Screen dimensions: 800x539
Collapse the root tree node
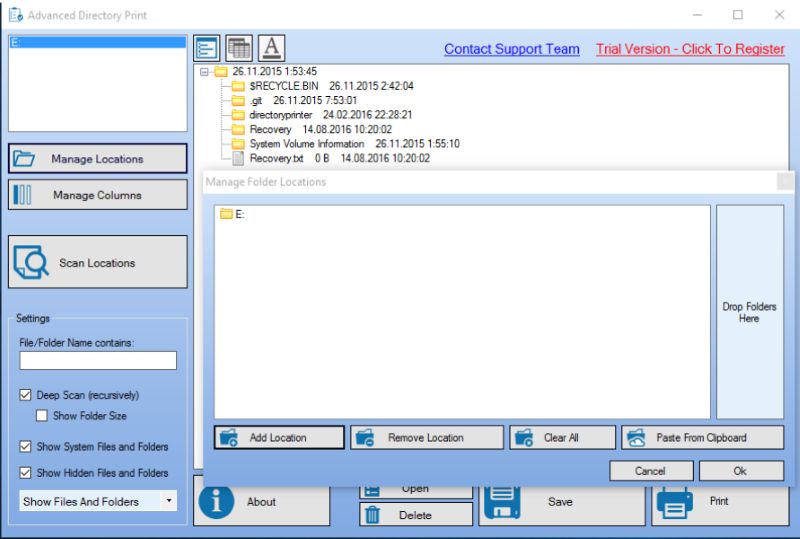tap(204, 72)
